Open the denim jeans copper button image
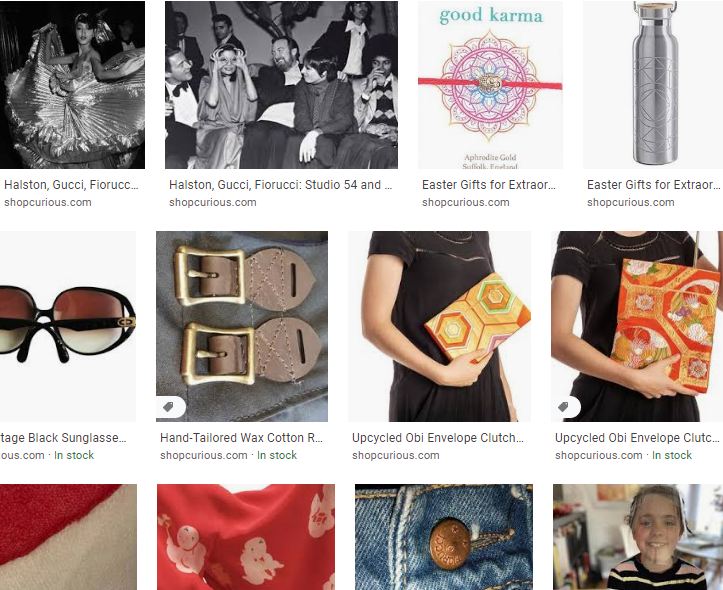The height and width of the screenshot is (590, 723). pos(444,537)
